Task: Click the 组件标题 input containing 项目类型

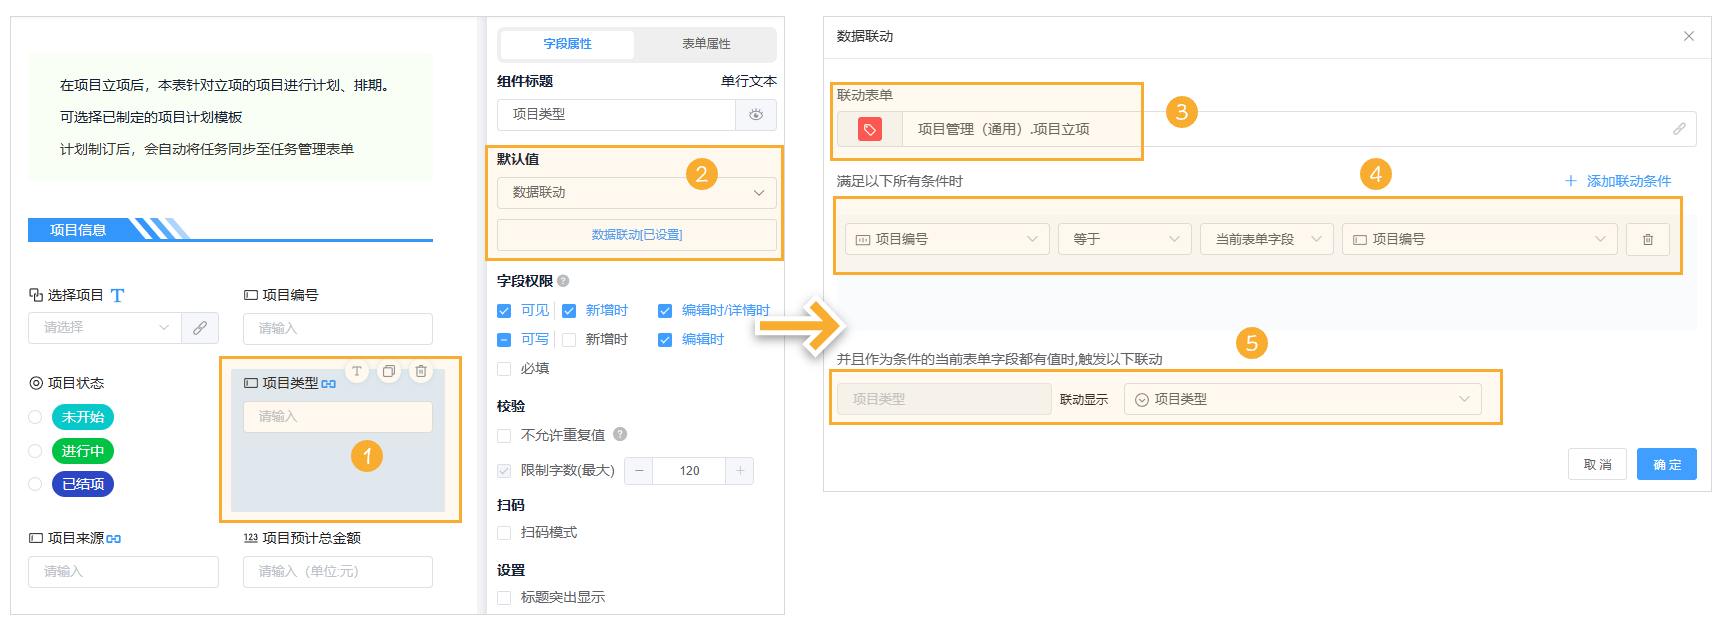Action: click(x=616, y=115)
